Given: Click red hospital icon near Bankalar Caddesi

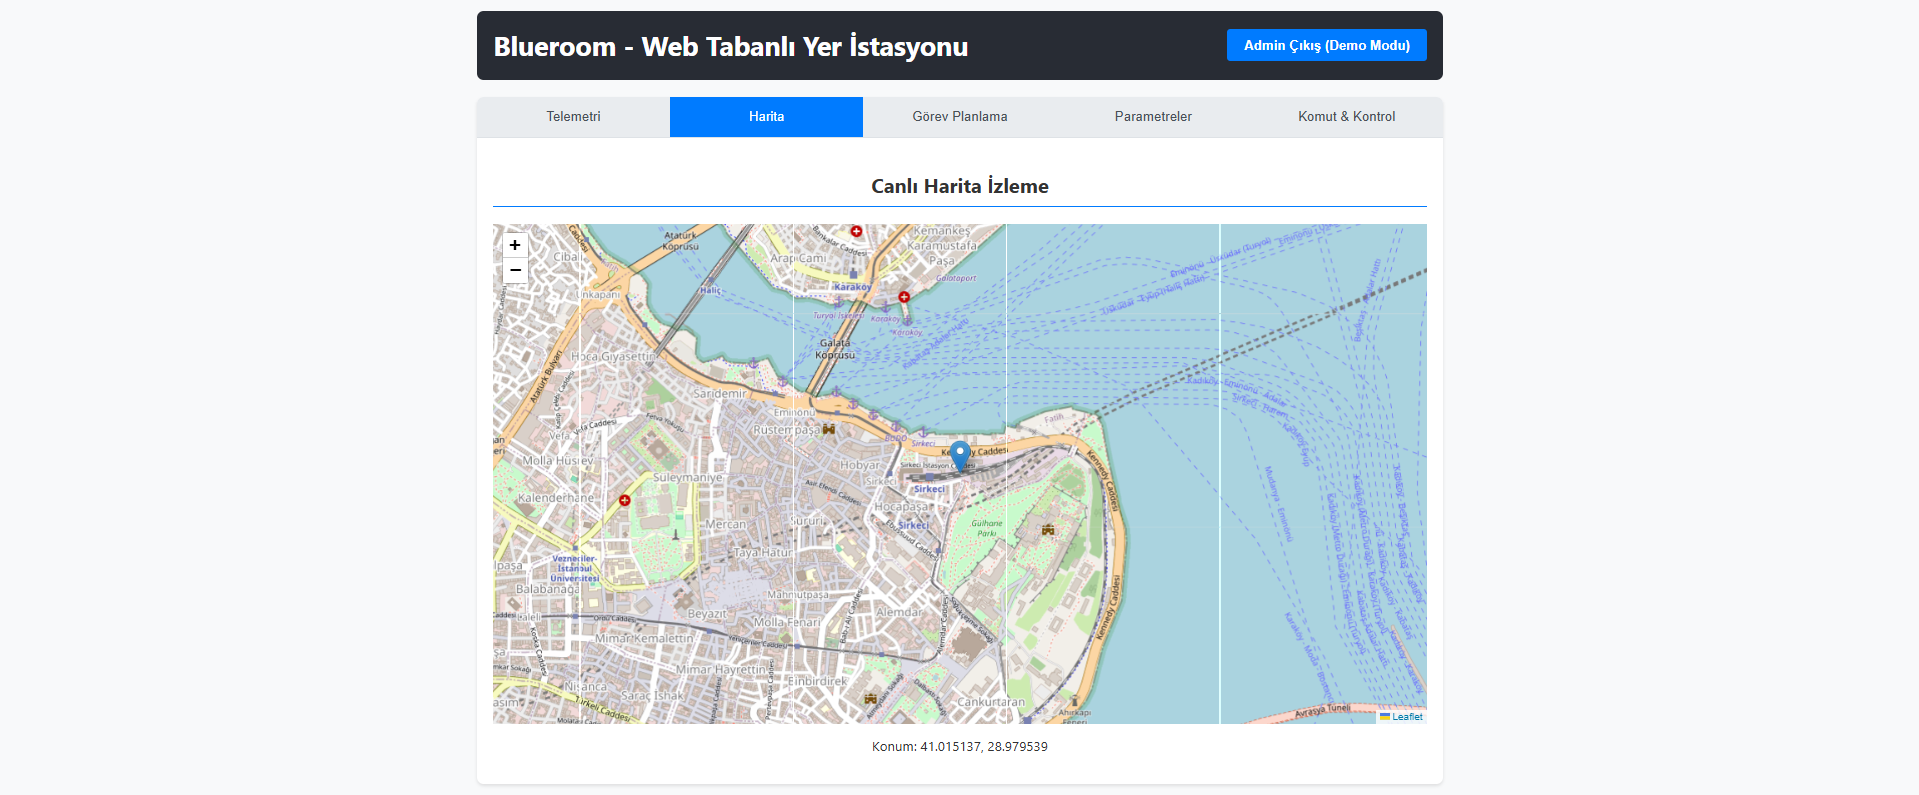Looking at the screenshot, I should tap(856, 231).
